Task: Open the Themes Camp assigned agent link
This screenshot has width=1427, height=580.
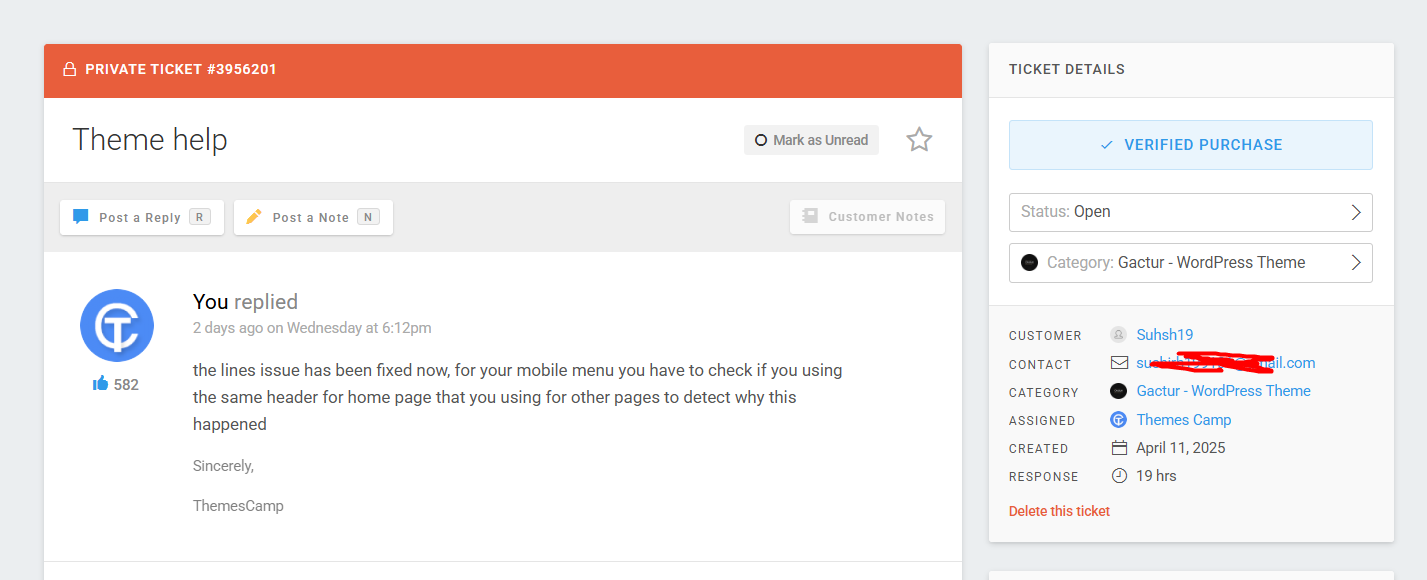Action: point(1183,420)
